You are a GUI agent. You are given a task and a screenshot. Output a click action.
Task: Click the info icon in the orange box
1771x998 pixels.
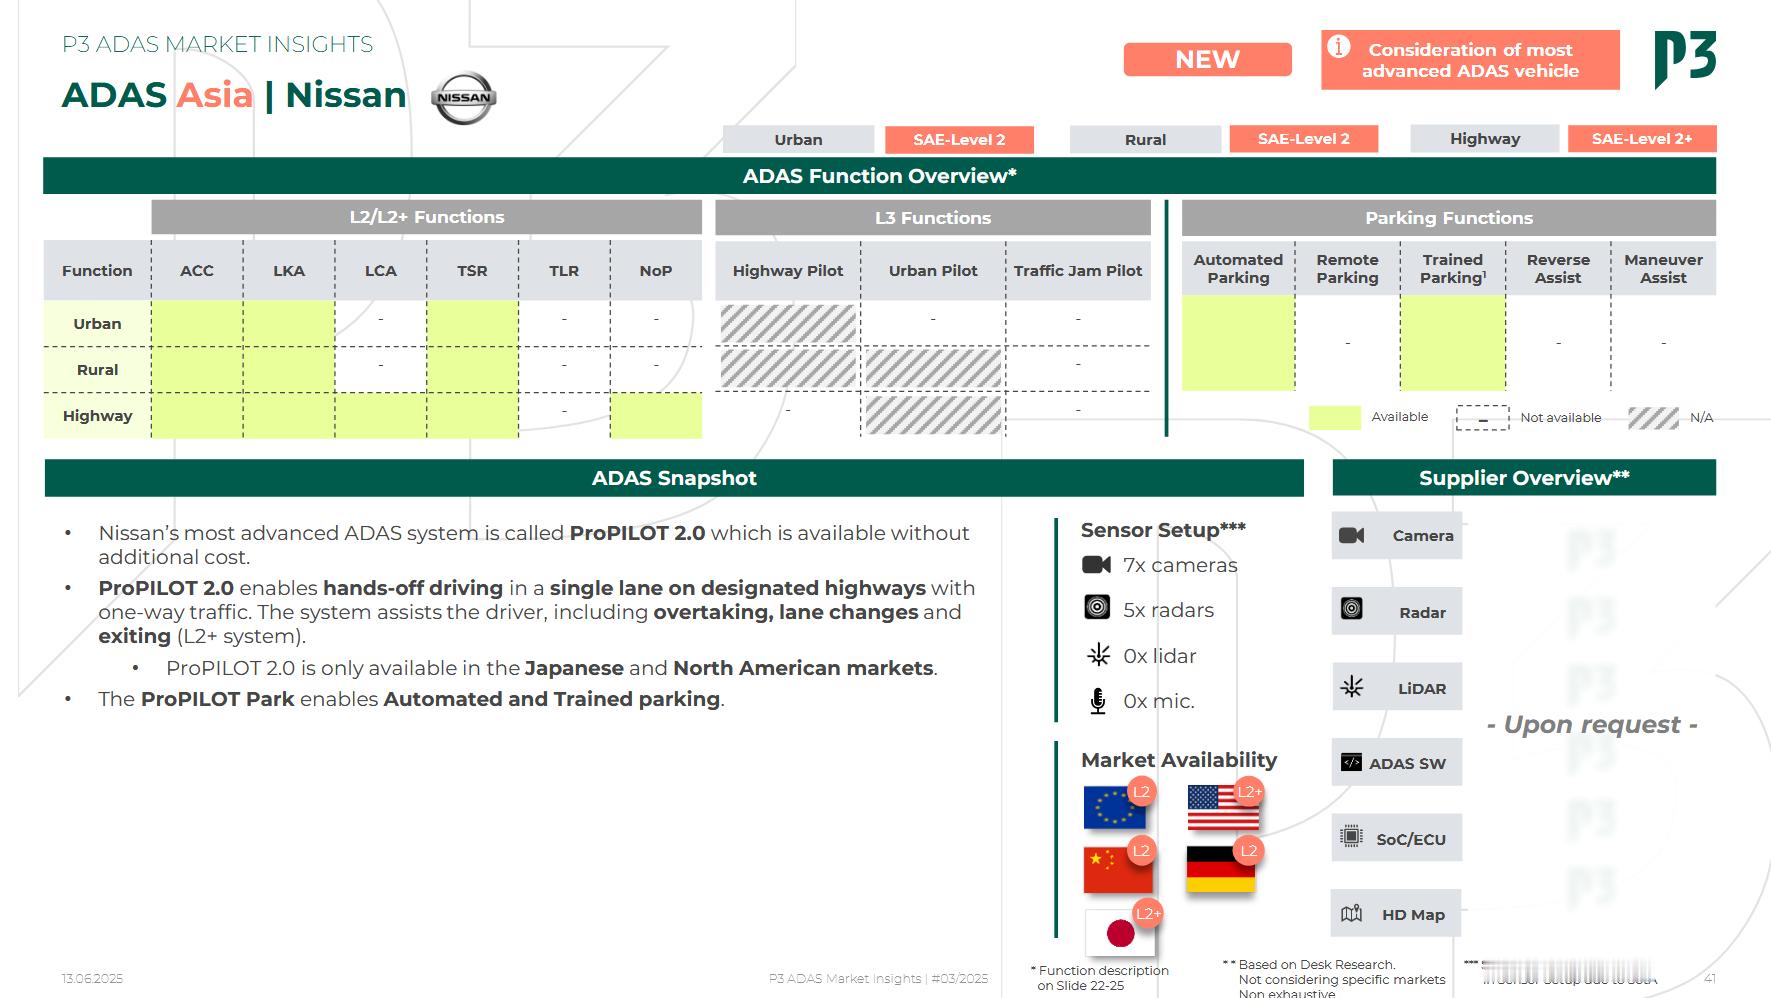[1338, 47]
